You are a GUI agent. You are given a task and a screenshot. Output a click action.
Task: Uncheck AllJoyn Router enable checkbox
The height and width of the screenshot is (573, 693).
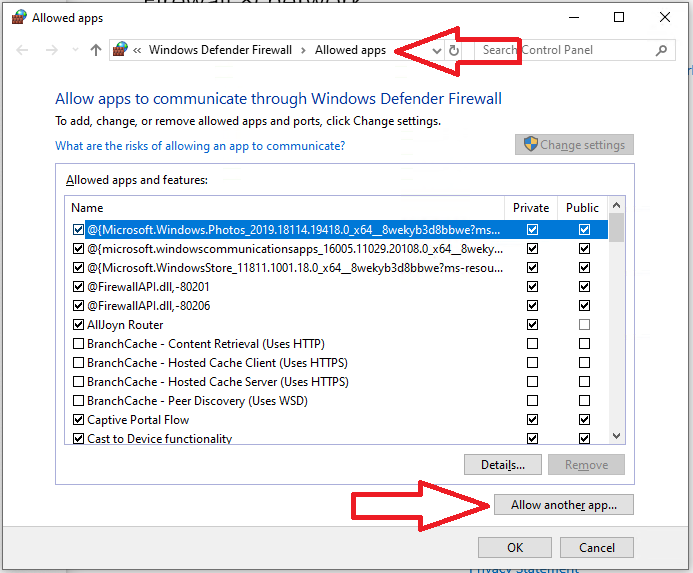(78, 325)
